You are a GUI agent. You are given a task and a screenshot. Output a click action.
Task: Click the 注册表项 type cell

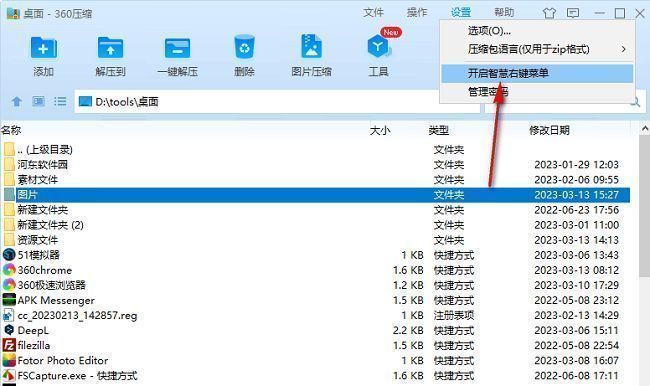point(454,315)
